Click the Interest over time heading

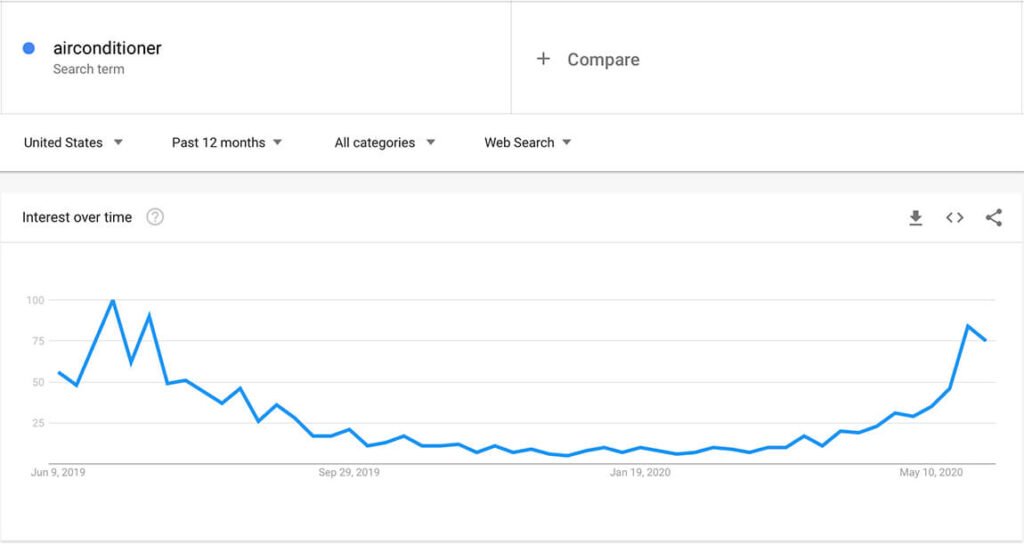[77, 217]
